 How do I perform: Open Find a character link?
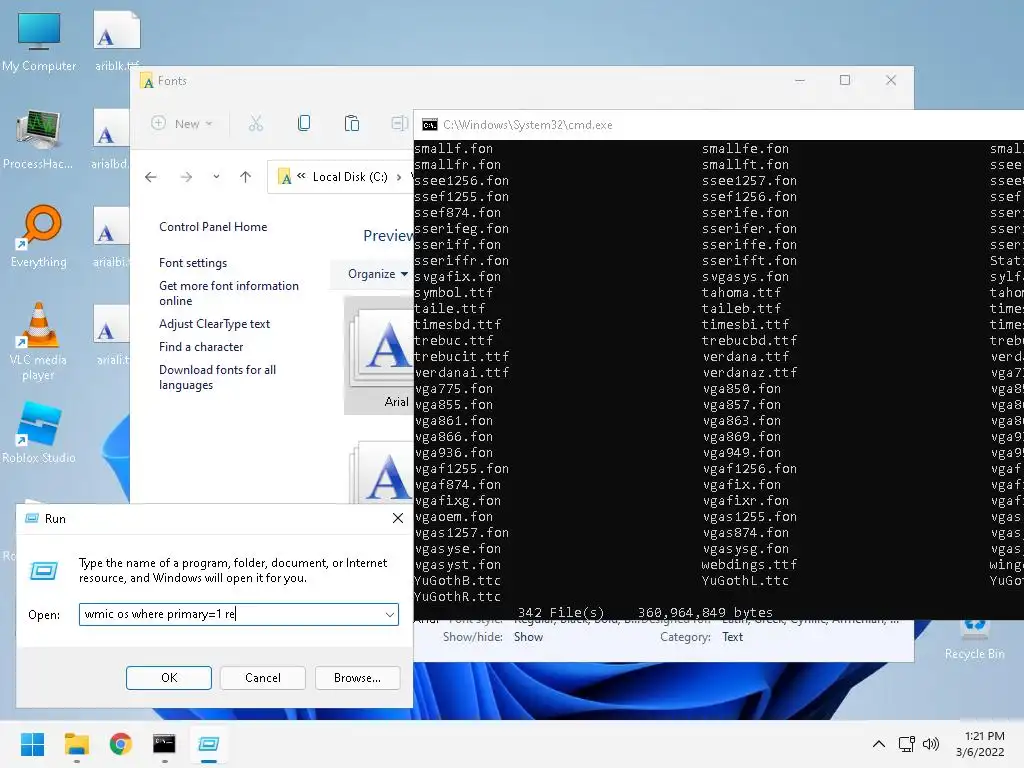click(201, 347)
